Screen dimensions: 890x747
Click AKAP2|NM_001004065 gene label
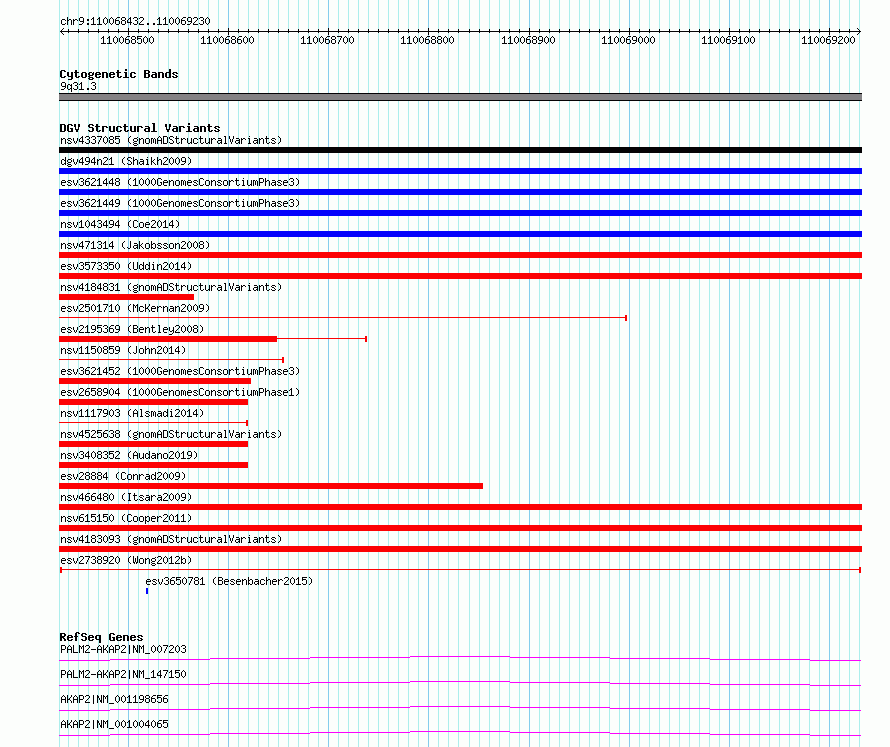tap(114, 724)
